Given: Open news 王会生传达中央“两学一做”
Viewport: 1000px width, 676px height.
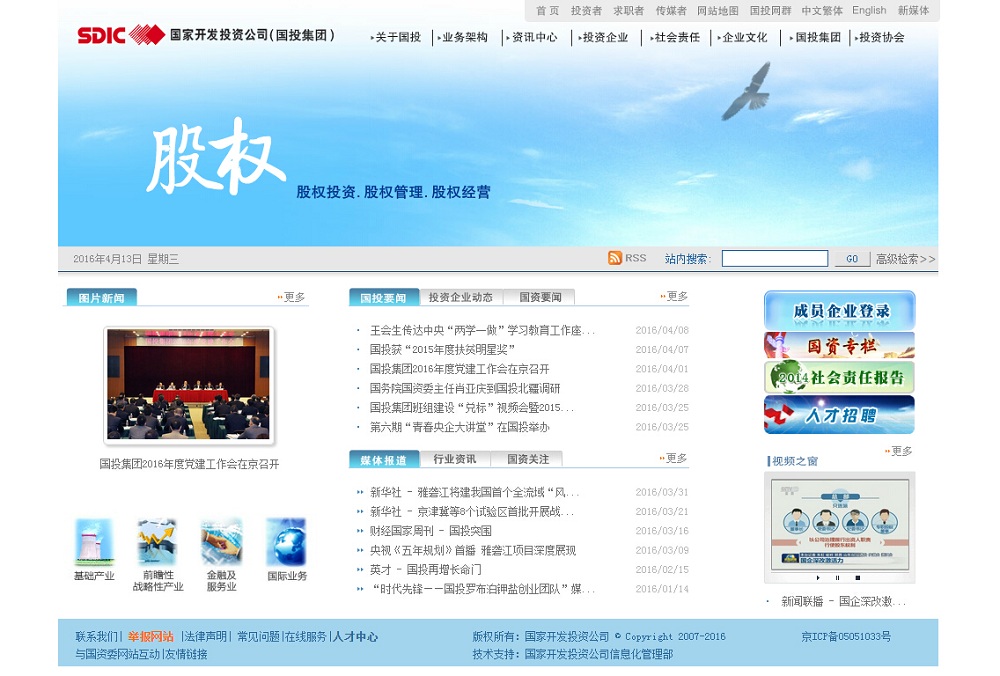Looking at the screenshot, I should click(x=482, y=330).
